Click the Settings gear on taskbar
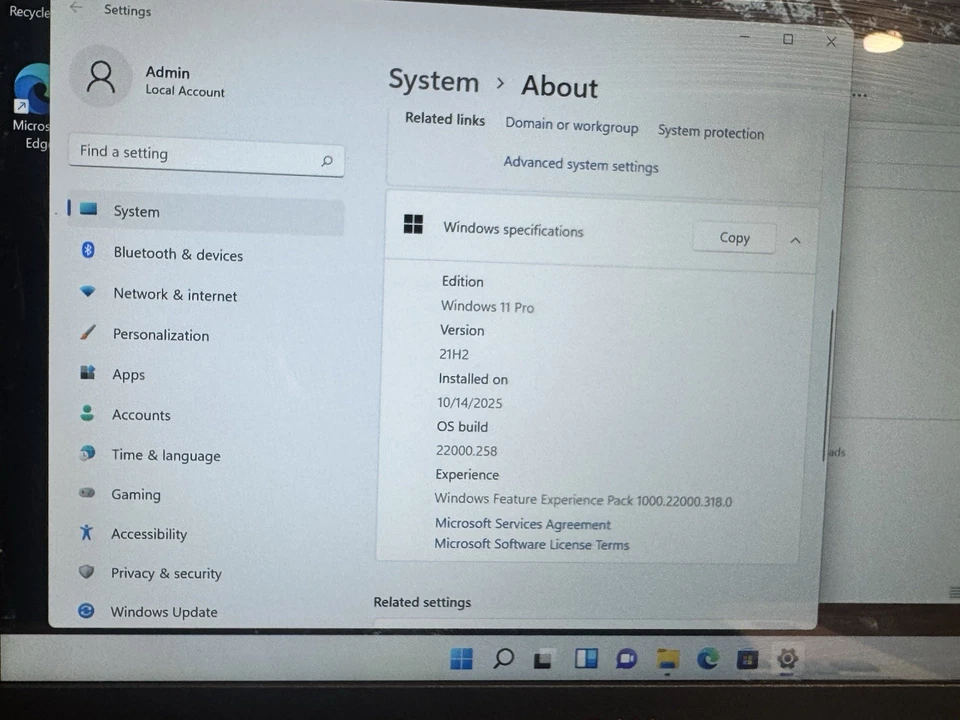 click(787, 659)
